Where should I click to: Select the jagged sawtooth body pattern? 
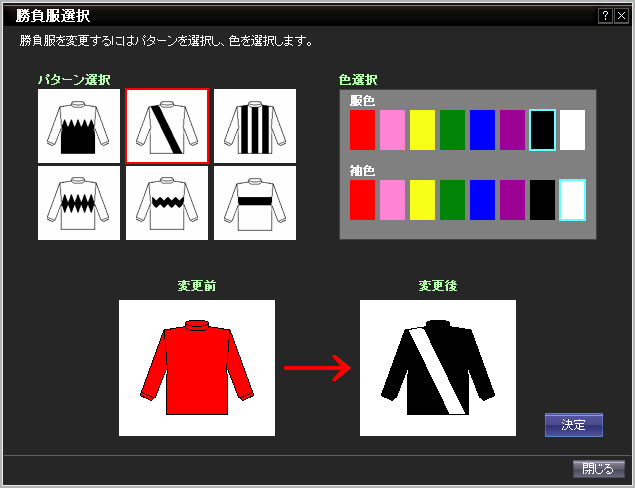point(79,126)
